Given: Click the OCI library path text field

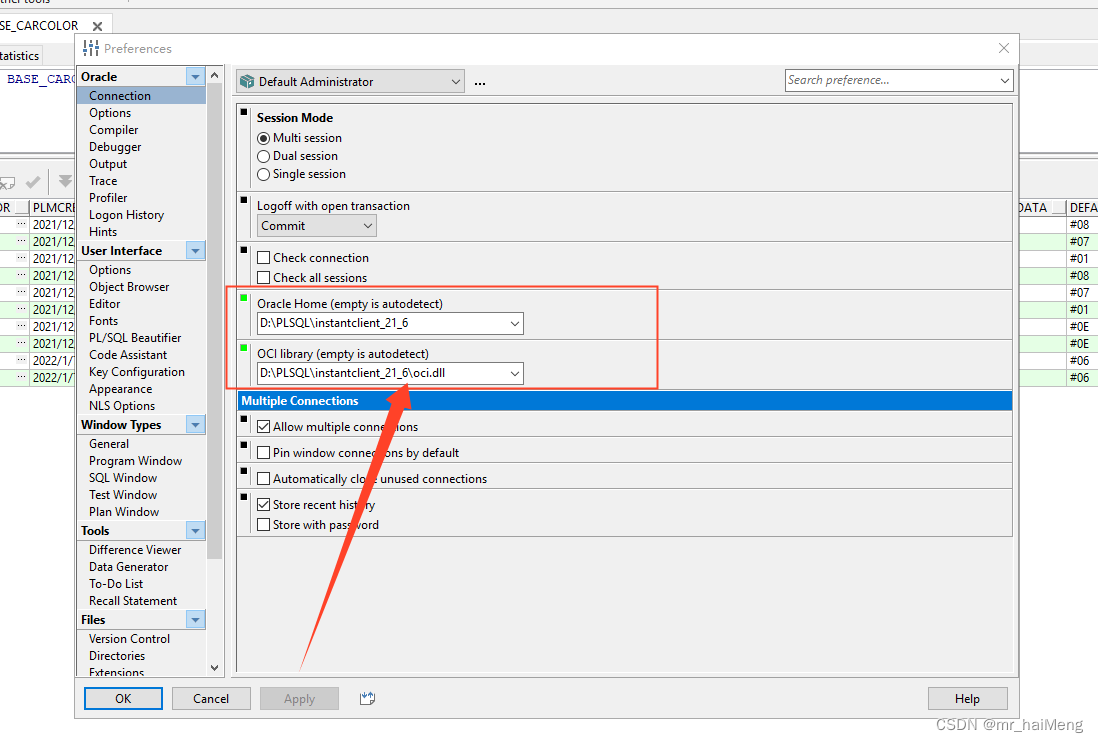Looking at the screenshot, I should point(382,373).
